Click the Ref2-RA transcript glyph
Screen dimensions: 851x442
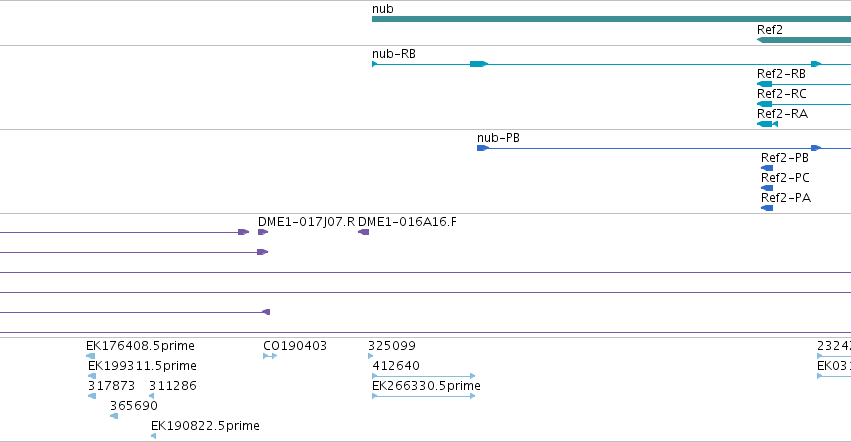(767, 124)
